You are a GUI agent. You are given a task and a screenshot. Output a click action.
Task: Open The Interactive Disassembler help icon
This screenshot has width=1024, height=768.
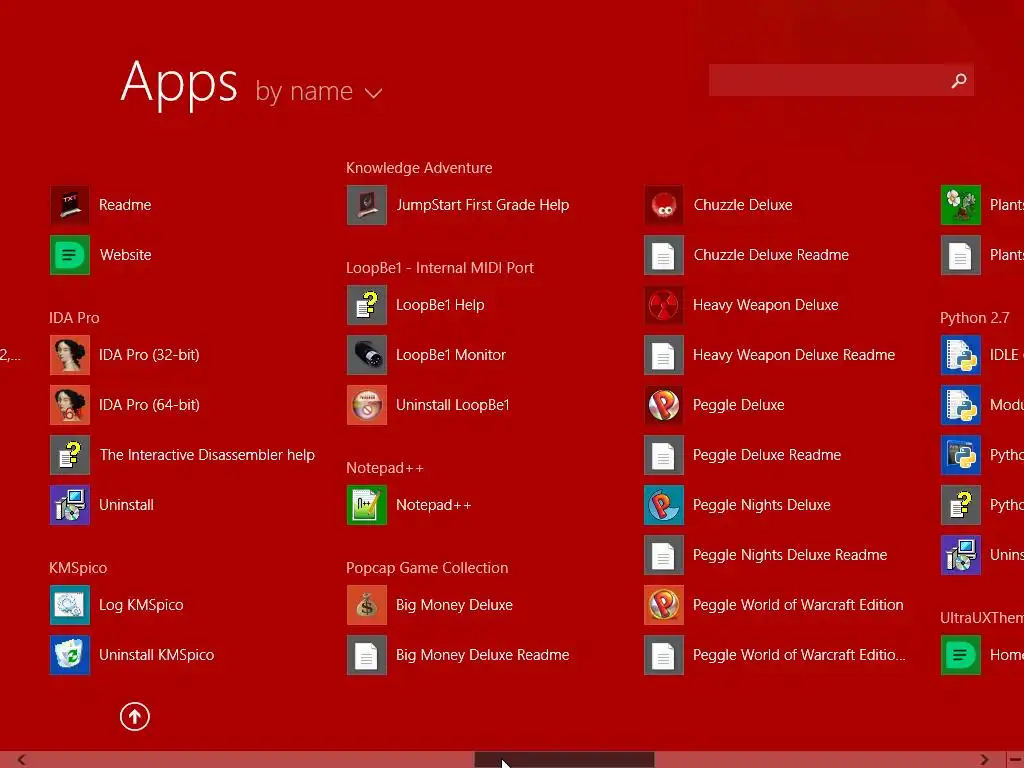[x=70, y=455]
